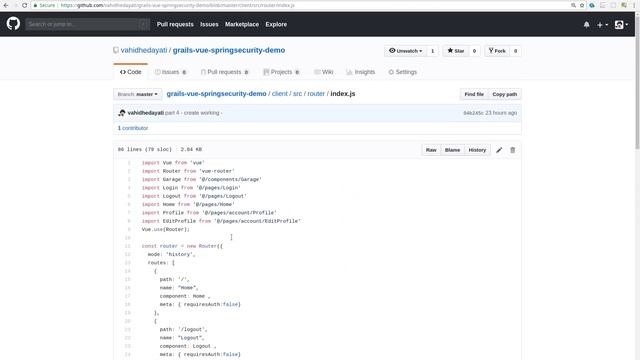Go to Explore
The height and width of the screenshot is (360, 640).
point(276,24)
